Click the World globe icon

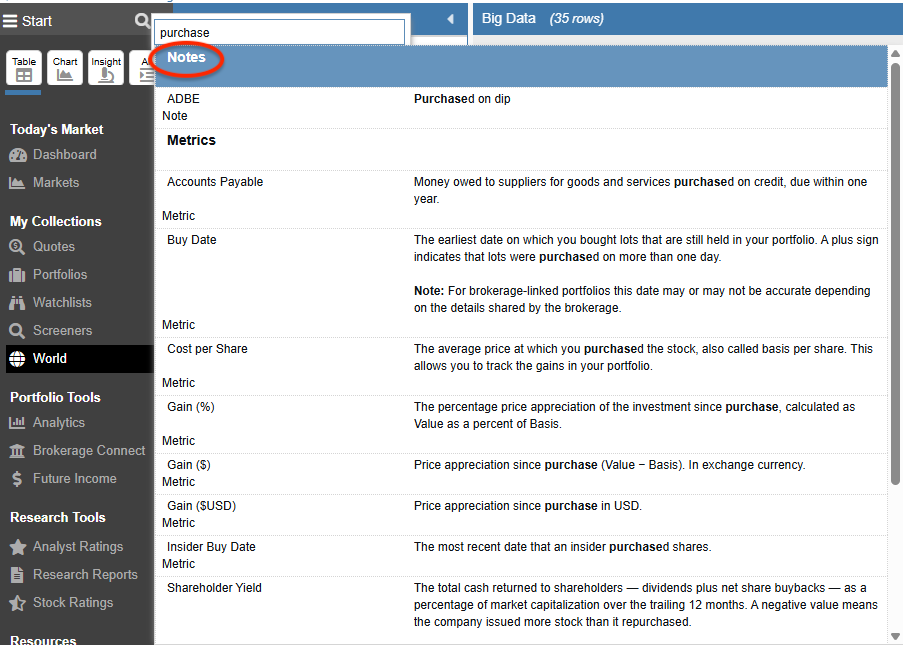tap(17, 359)
